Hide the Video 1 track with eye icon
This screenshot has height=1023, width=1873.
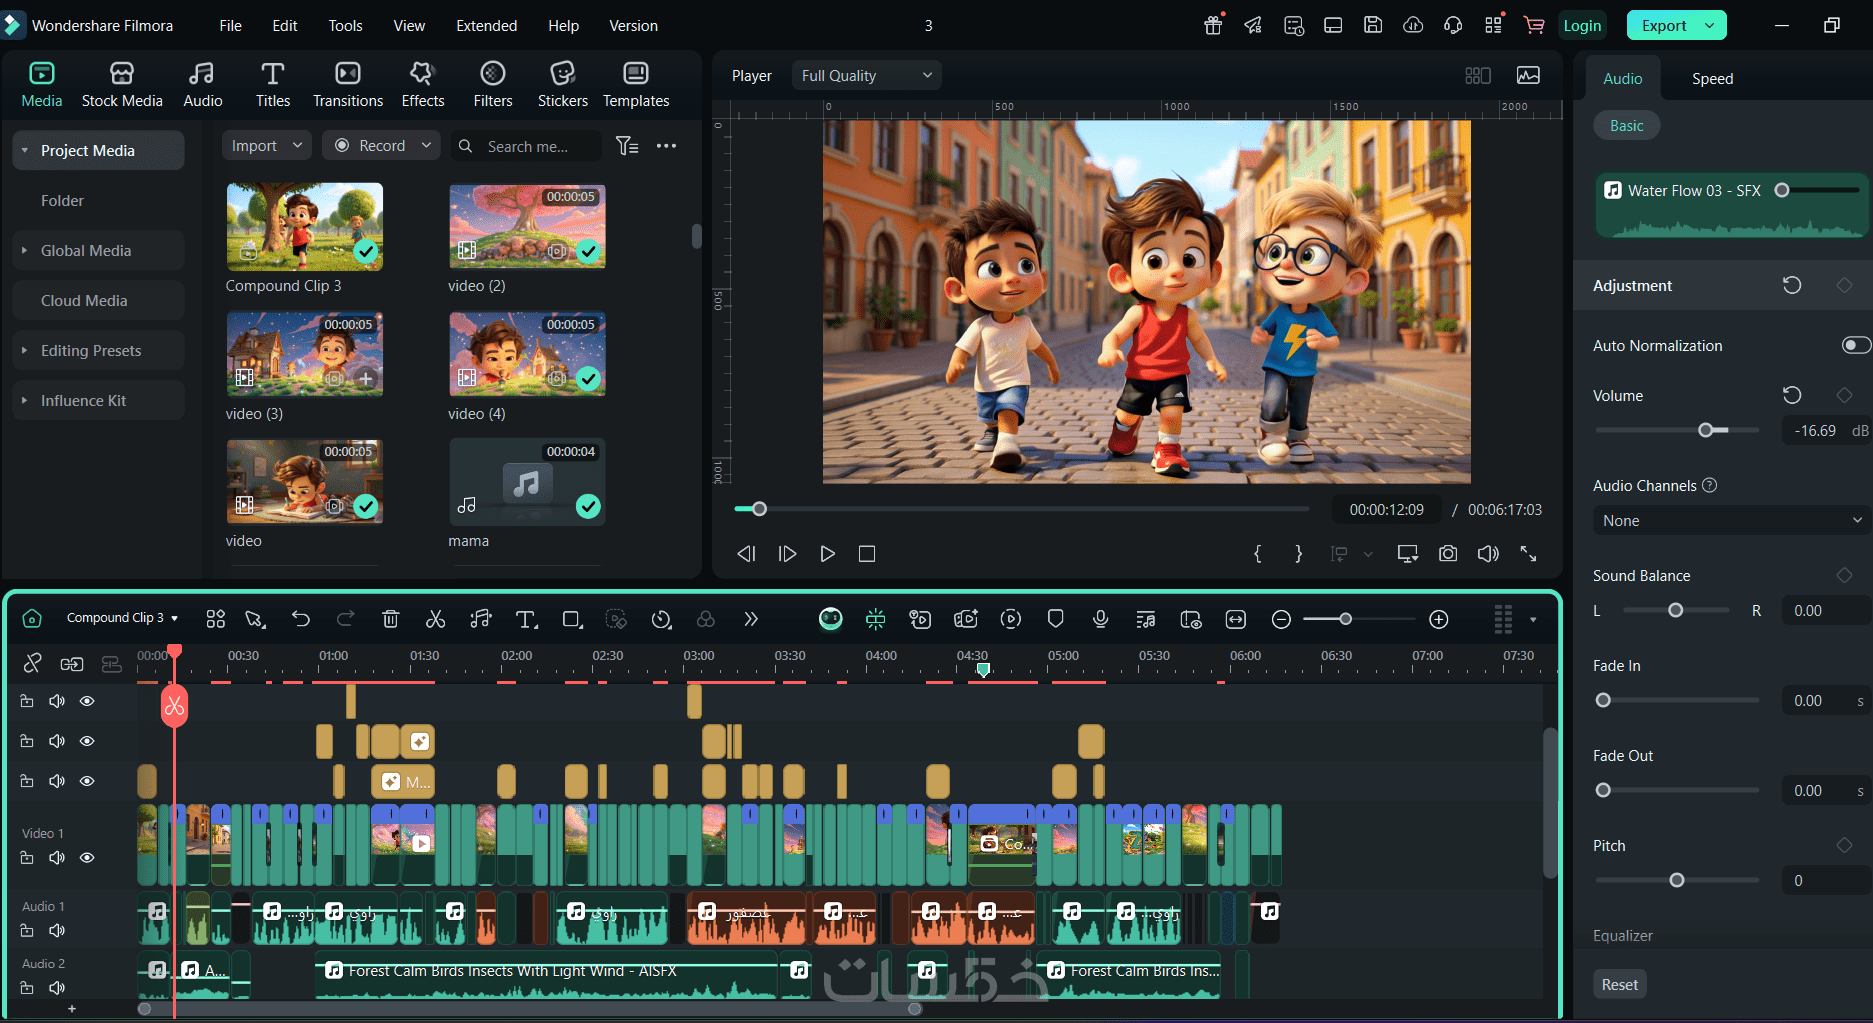tap(87, 857)
